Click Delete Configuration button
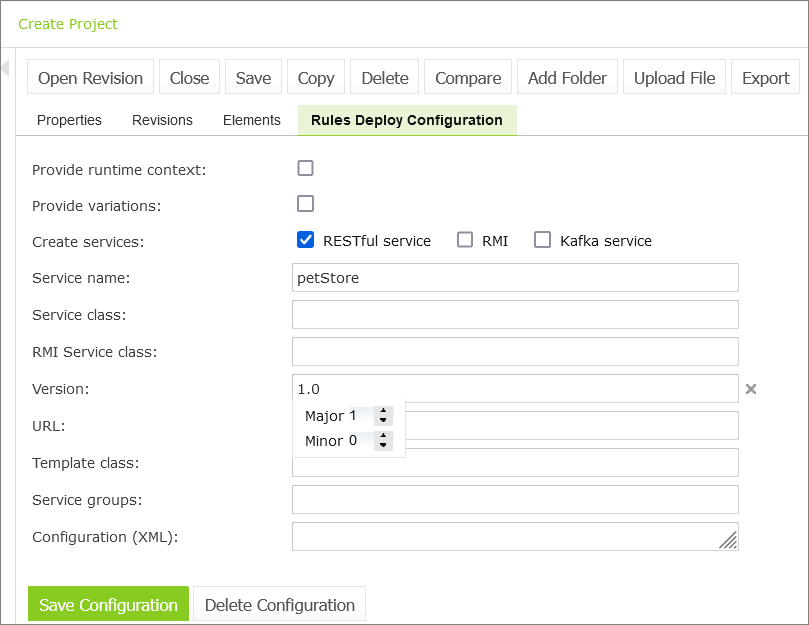This screenshot has width=809, height=625. pyautogui.click(x=279, y=605)
